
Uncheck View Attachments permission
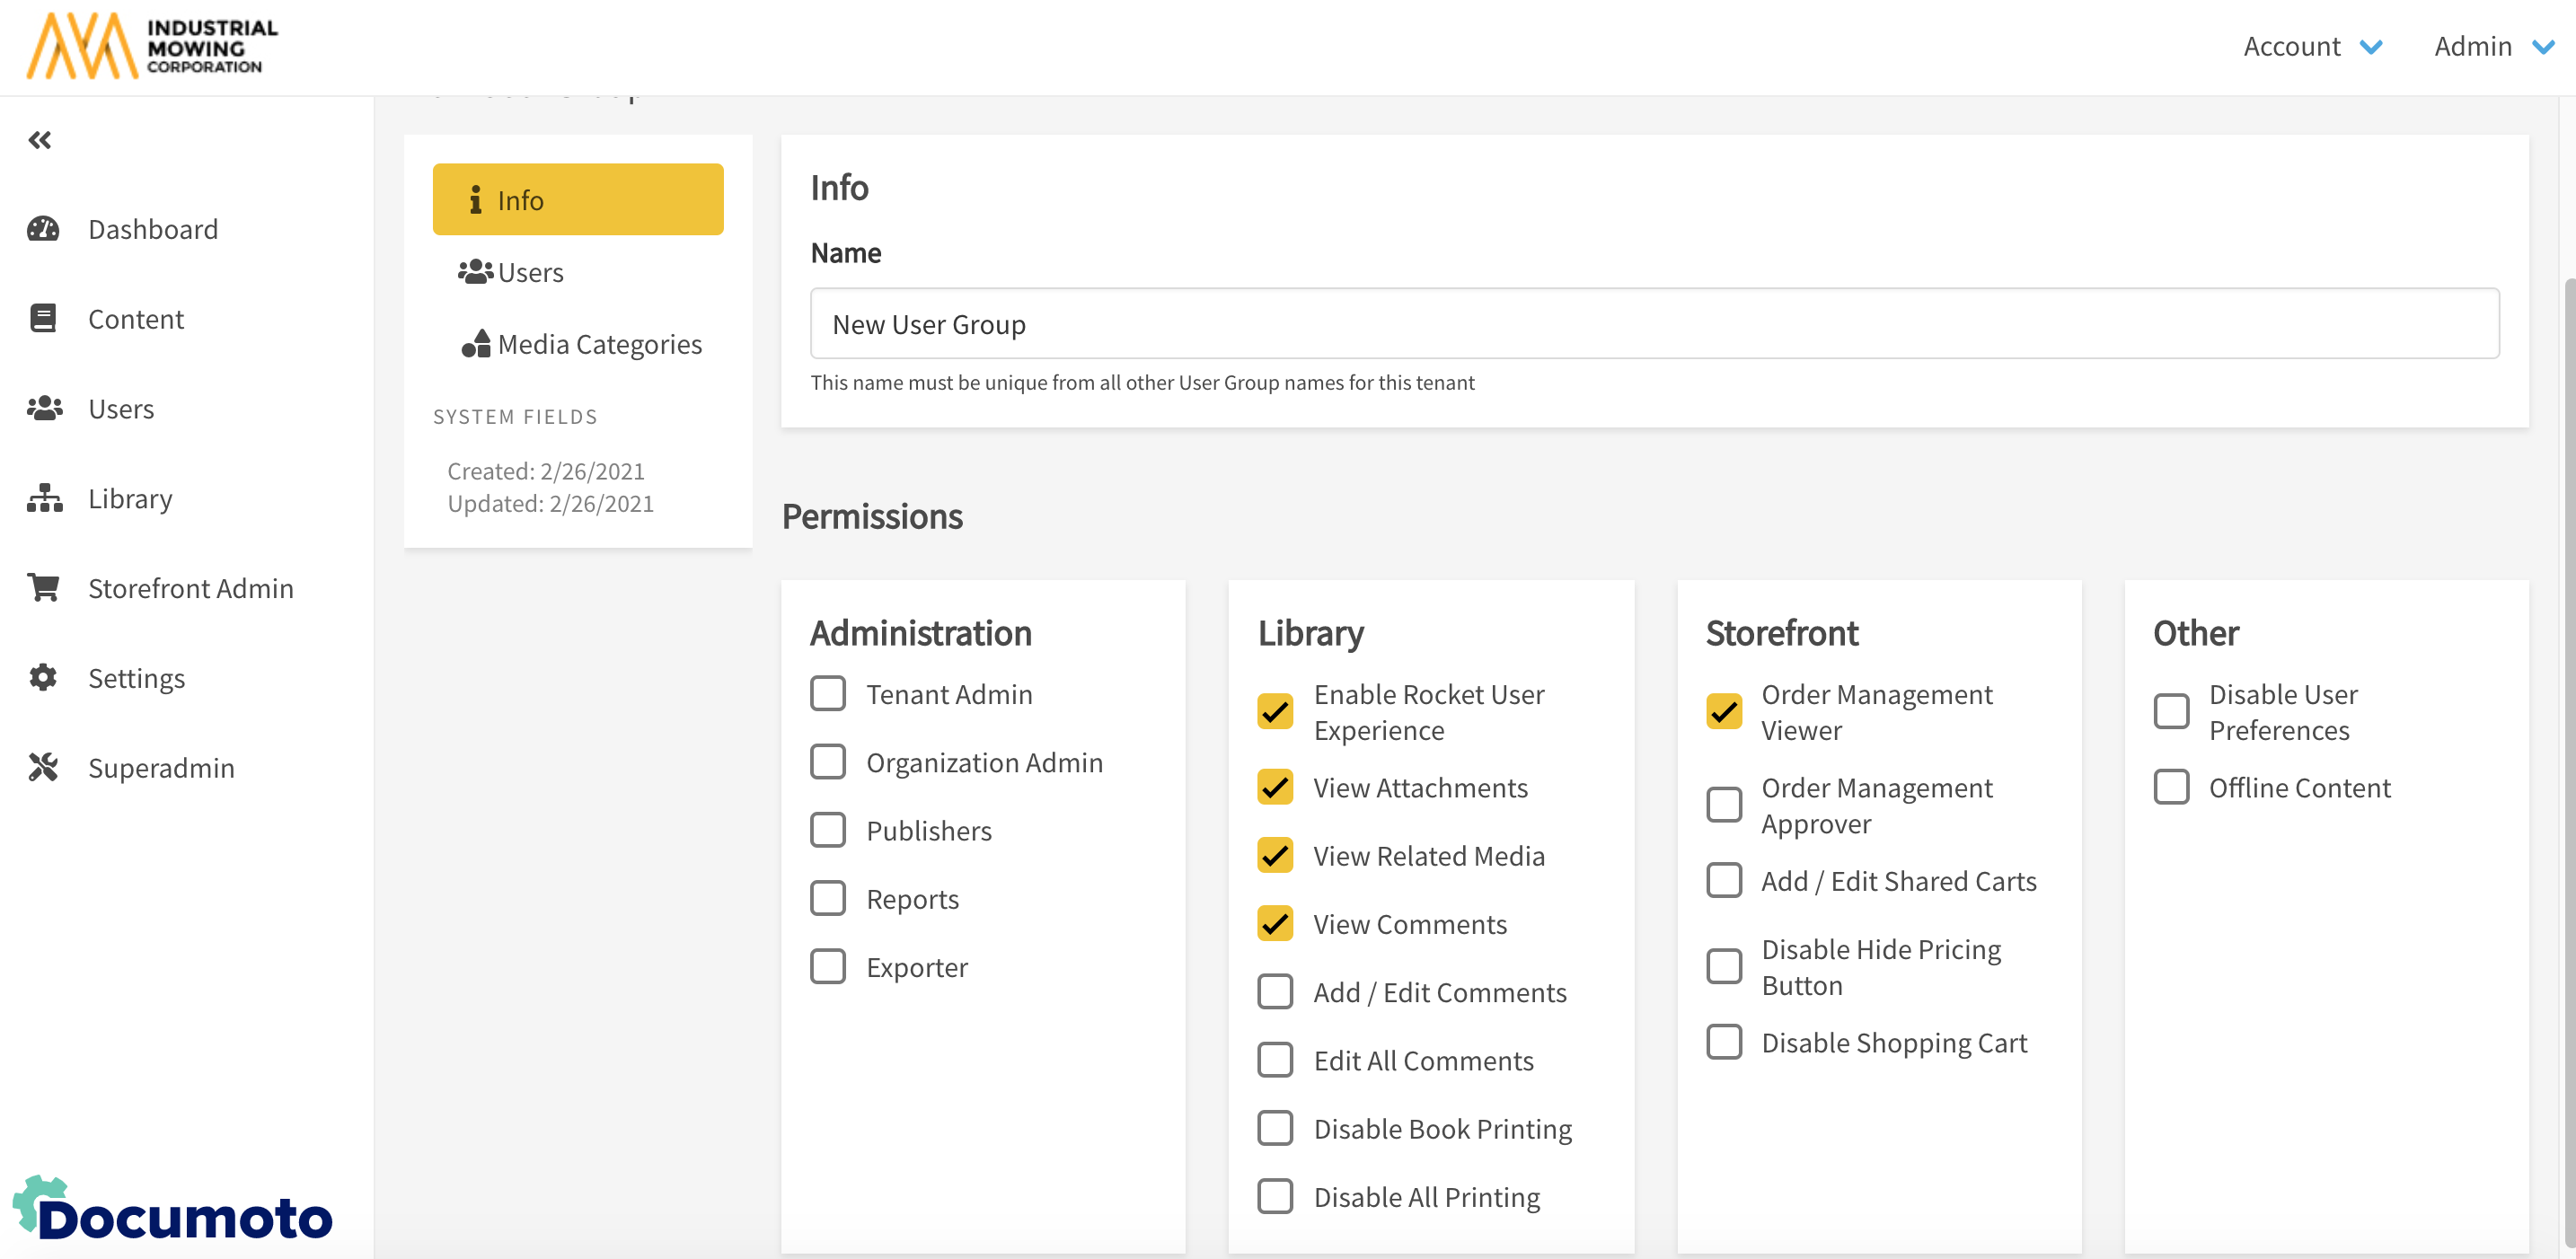[1275, 787]
